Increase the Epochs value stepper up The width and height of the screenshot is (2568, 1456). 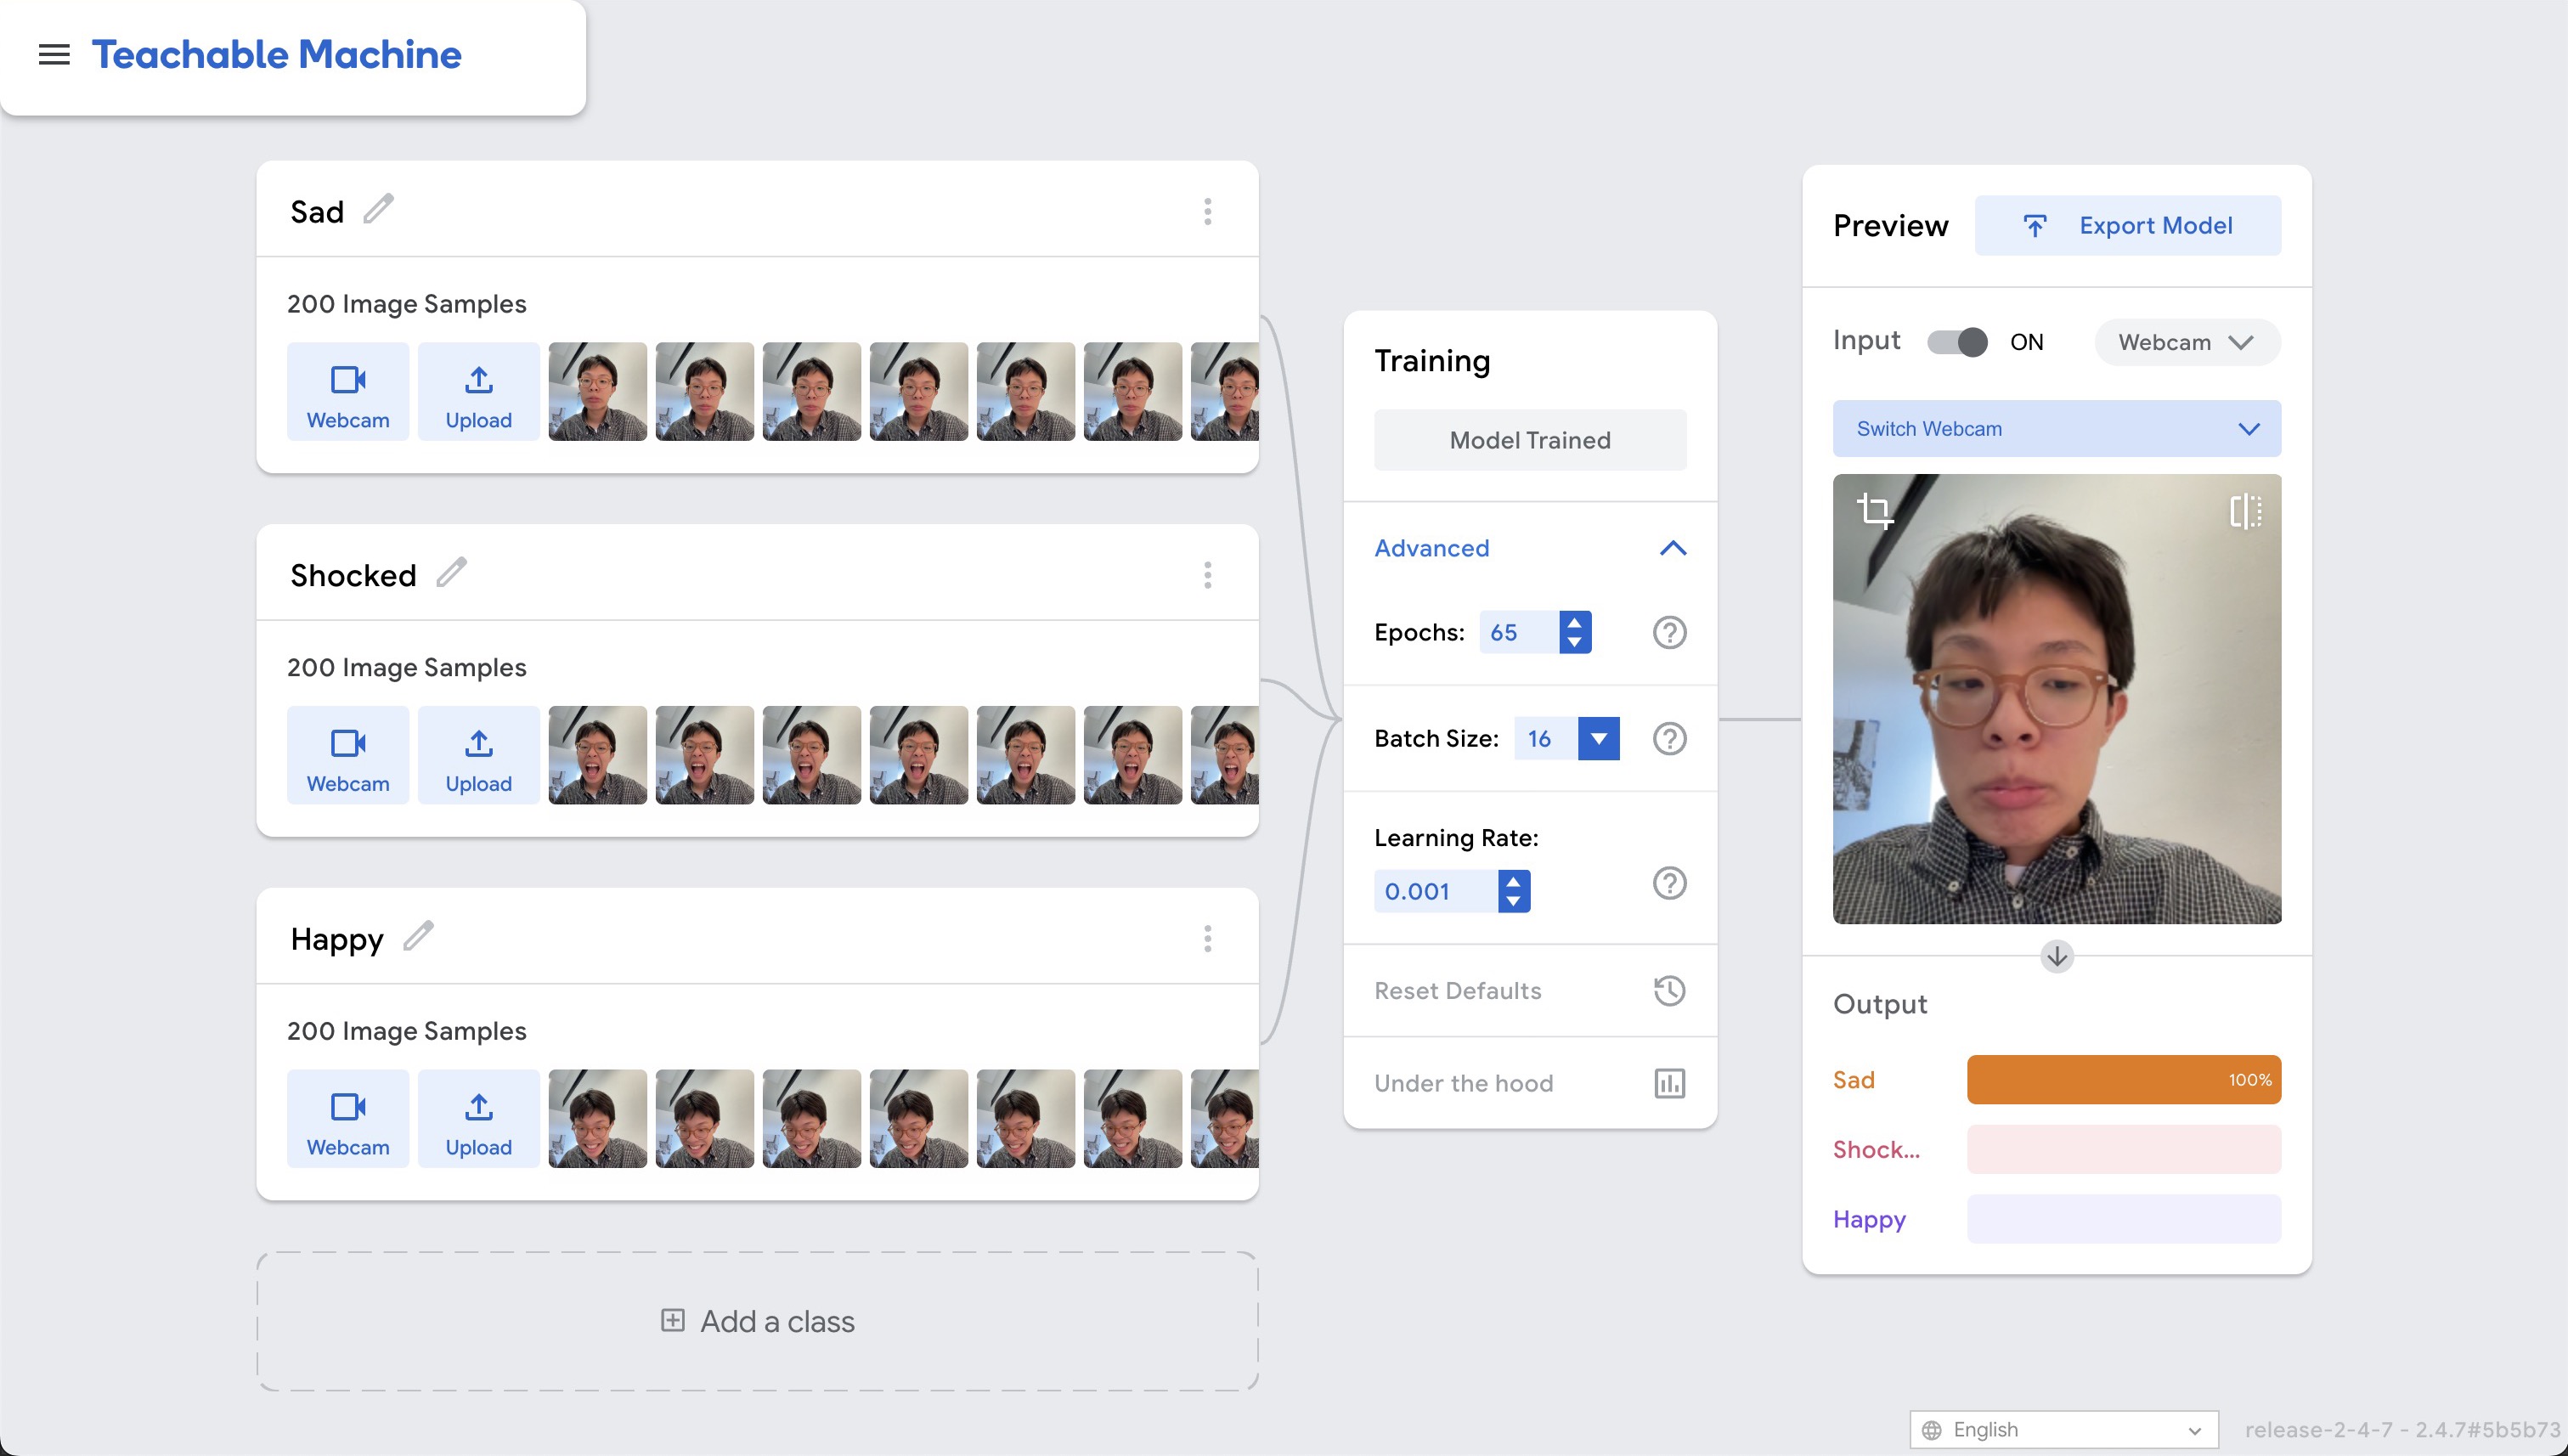point(1574,622)
